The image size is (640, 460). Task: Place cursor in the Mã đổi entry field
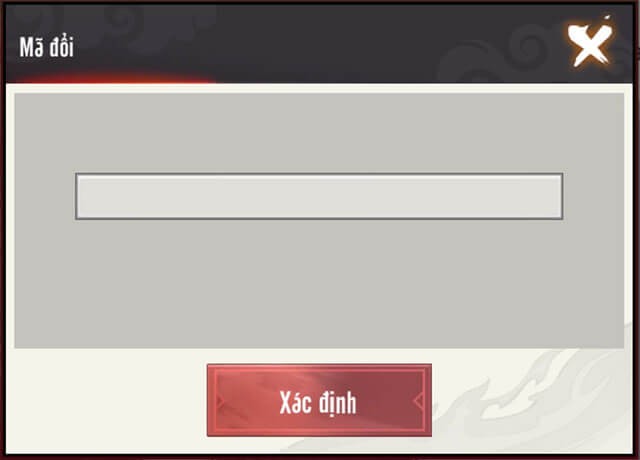click(319, 196)
